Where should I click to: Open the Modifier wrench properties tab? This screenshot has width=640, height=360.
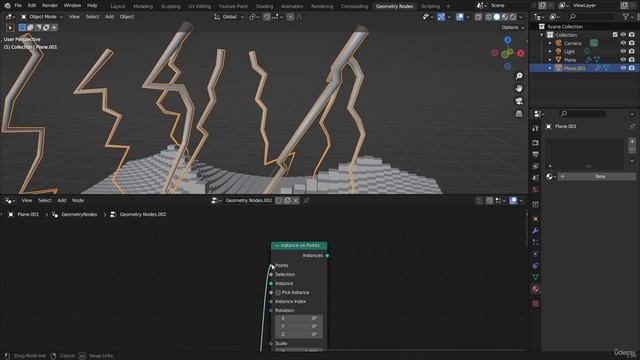(536, 231)
